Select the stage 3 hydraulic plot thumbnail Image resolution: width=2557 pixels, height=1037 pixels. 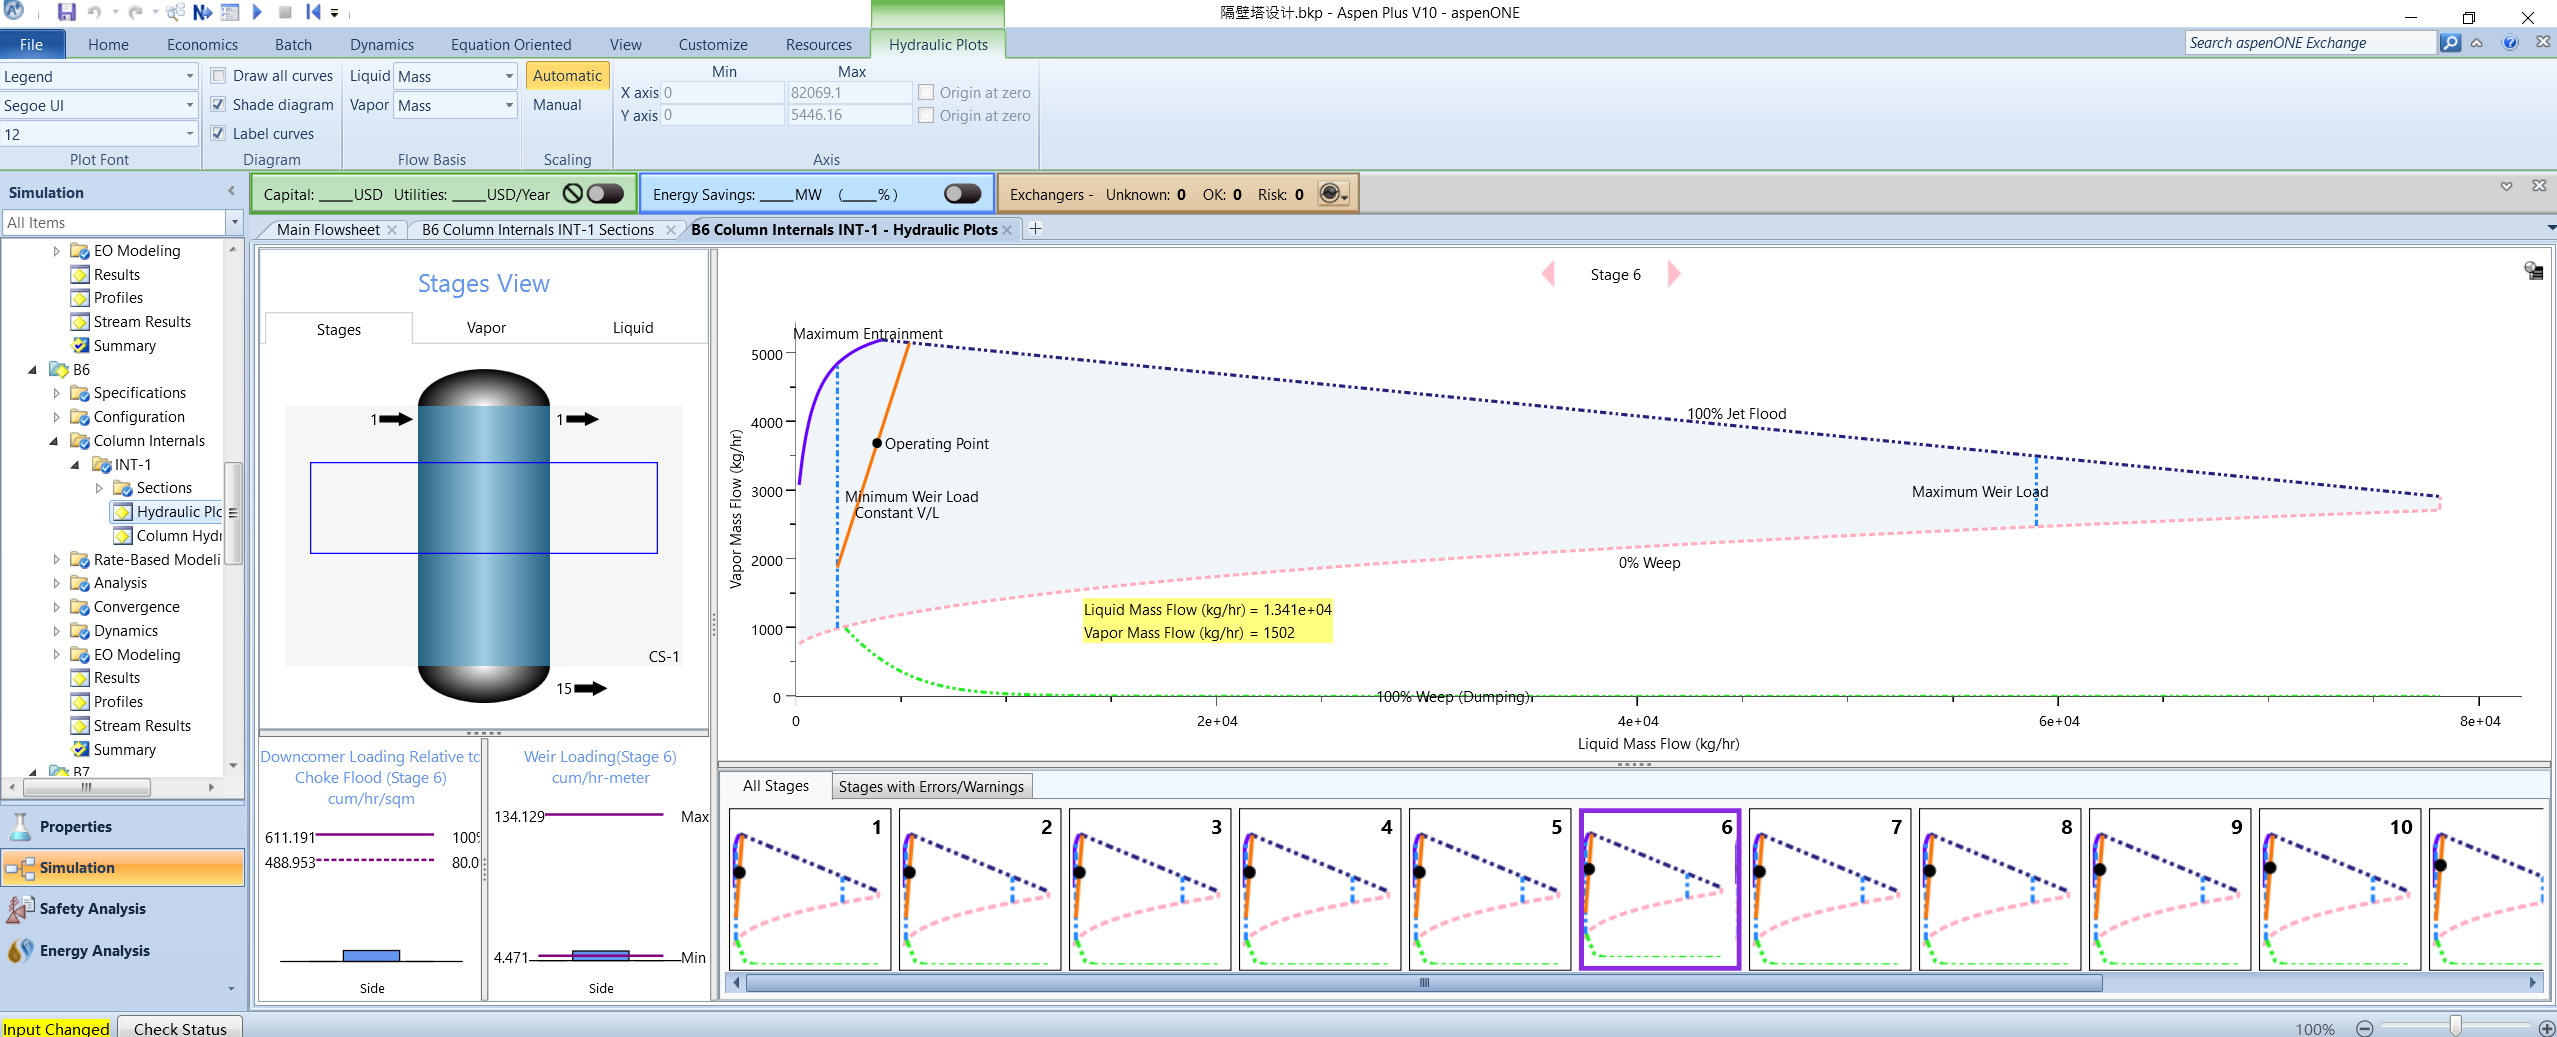click(x=1149, y=889)
